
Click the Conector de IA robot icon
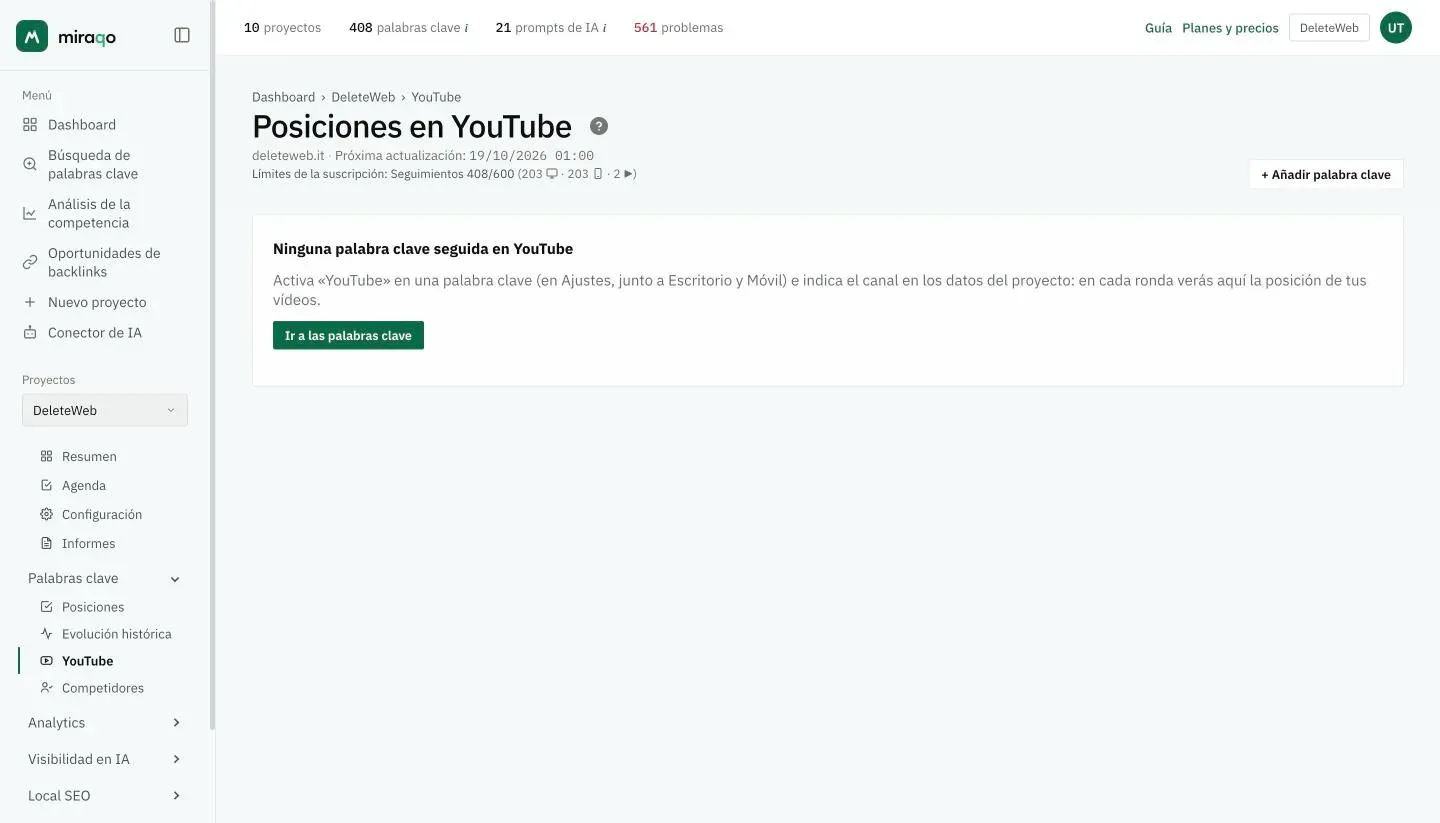point(30,333)
